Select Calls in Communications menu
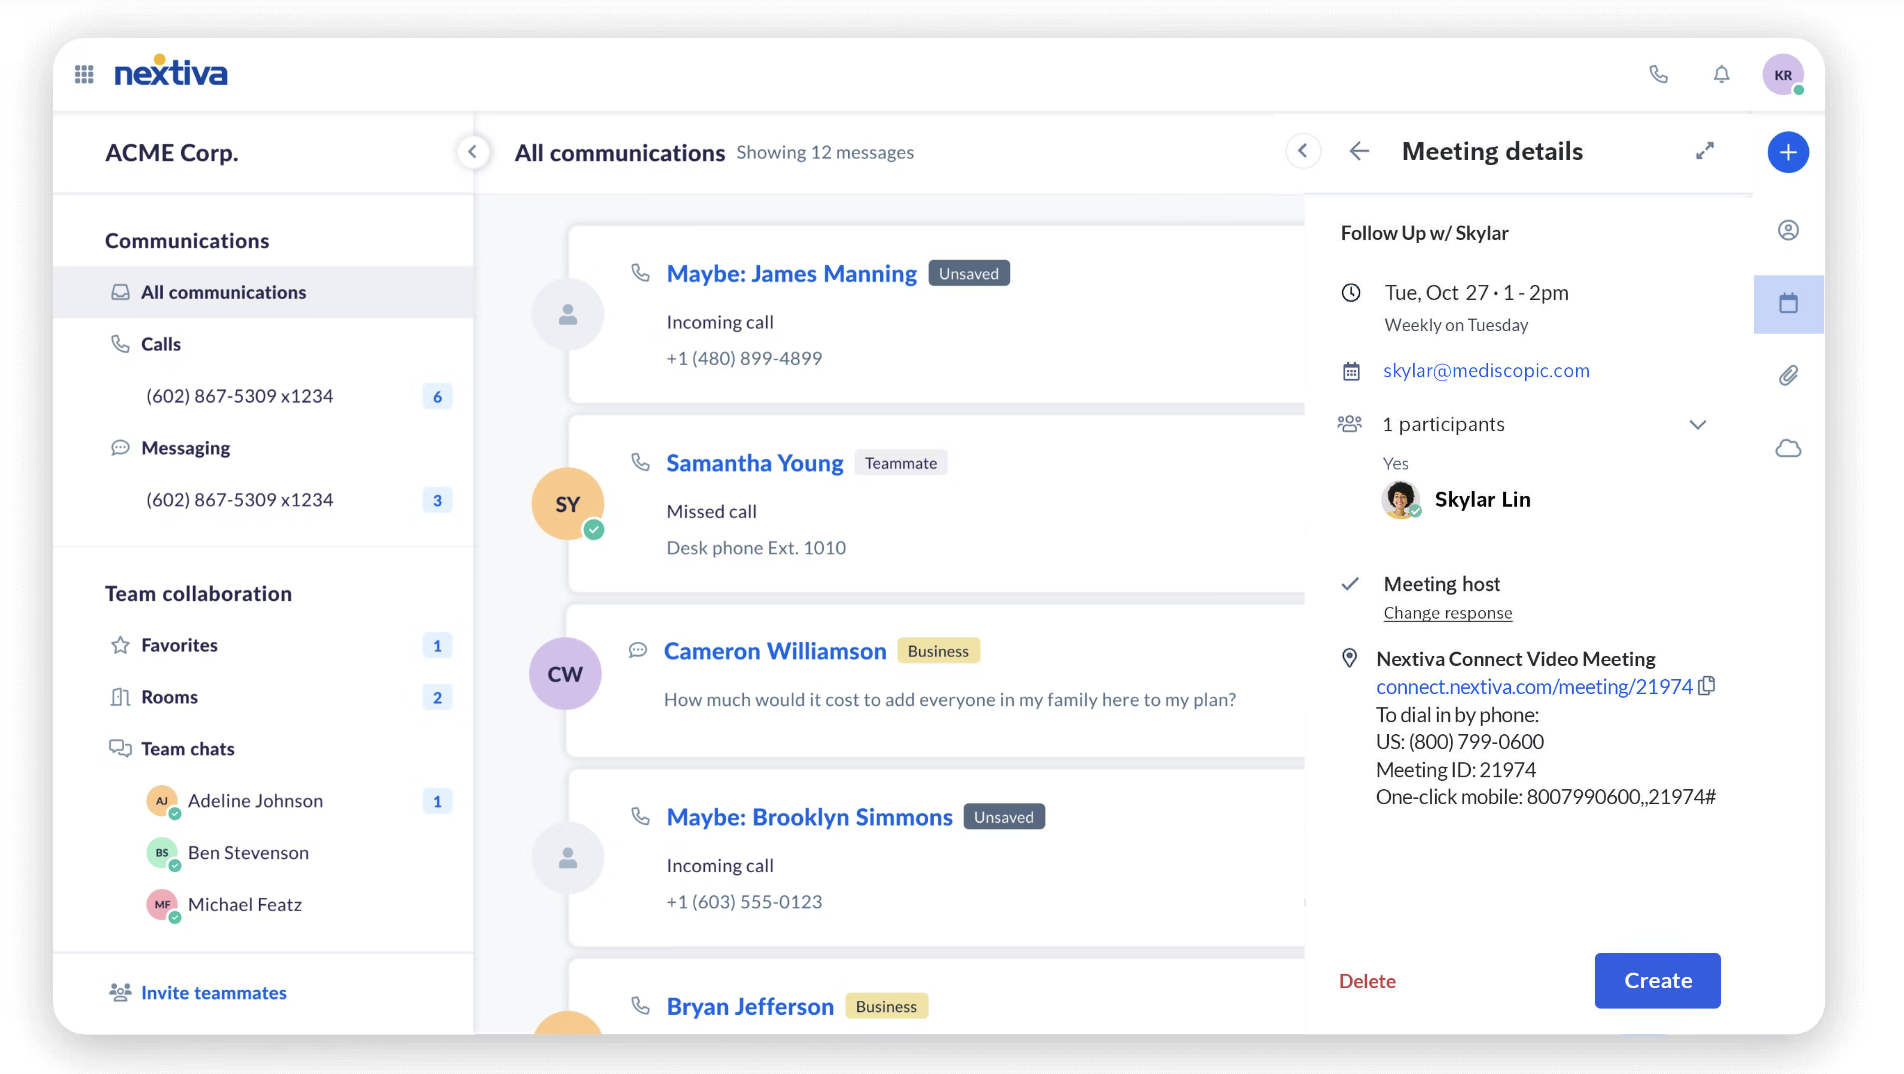The width and height of the screenshot is (1904, 1074). point(160,344)
